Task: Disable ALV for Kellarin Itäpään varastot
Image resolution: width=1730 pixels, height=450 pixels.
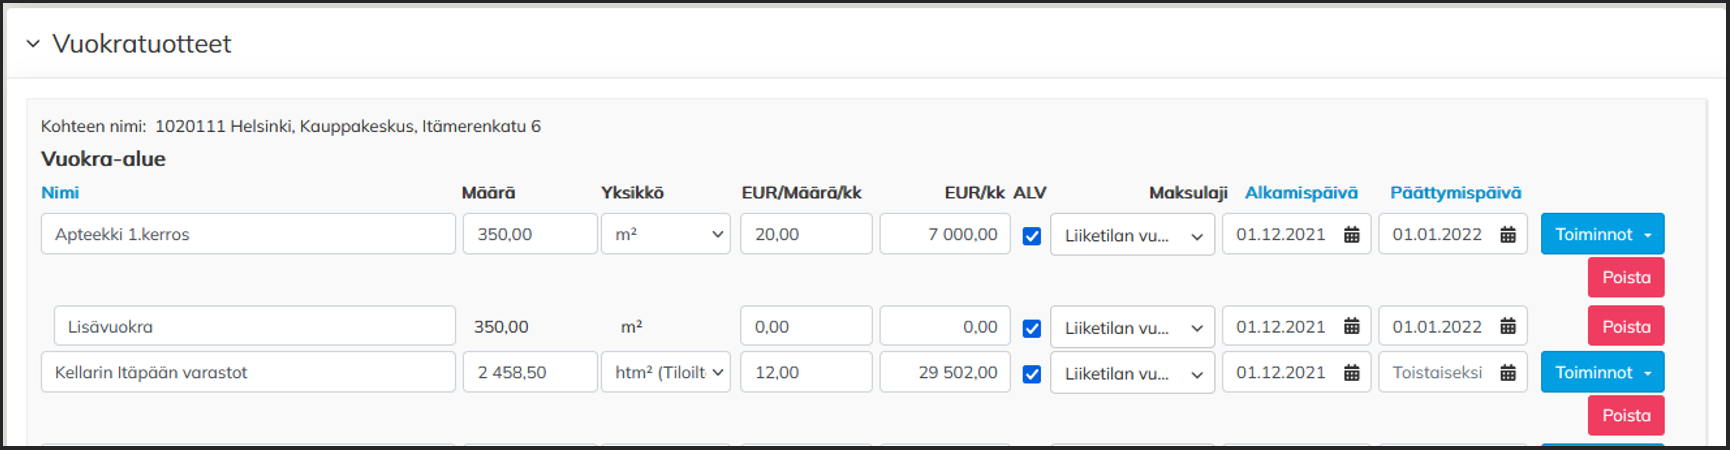Action: [x=1032, y=374]
